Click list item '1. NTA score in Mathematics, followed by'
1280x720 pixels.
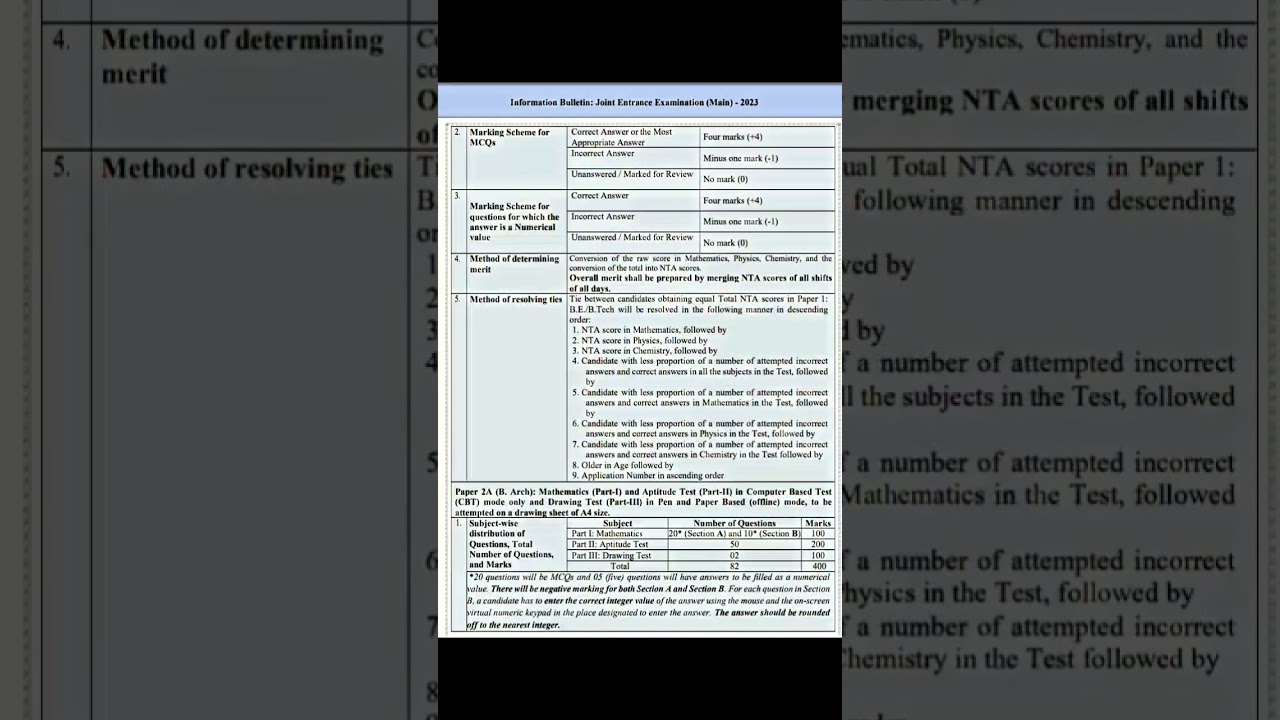click(649, 330)
